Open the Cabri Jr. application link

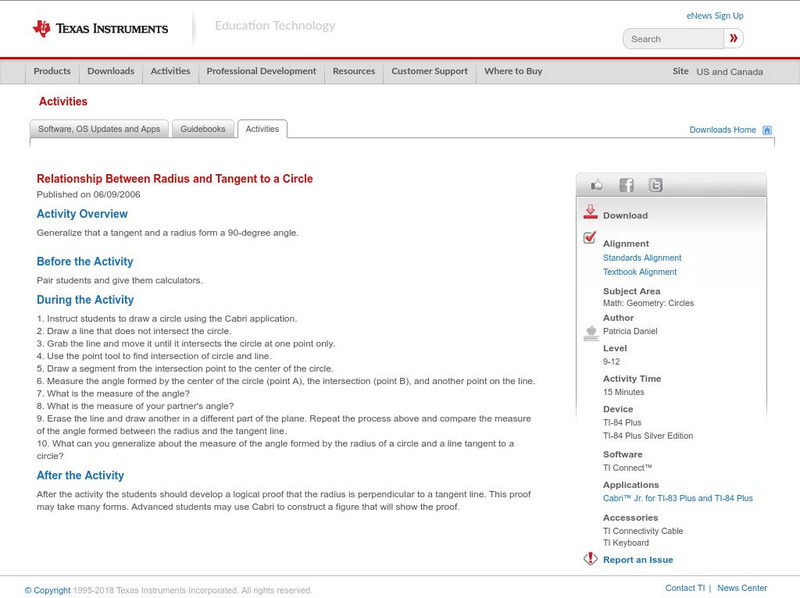pyautogui.click(x=677, y=498)
